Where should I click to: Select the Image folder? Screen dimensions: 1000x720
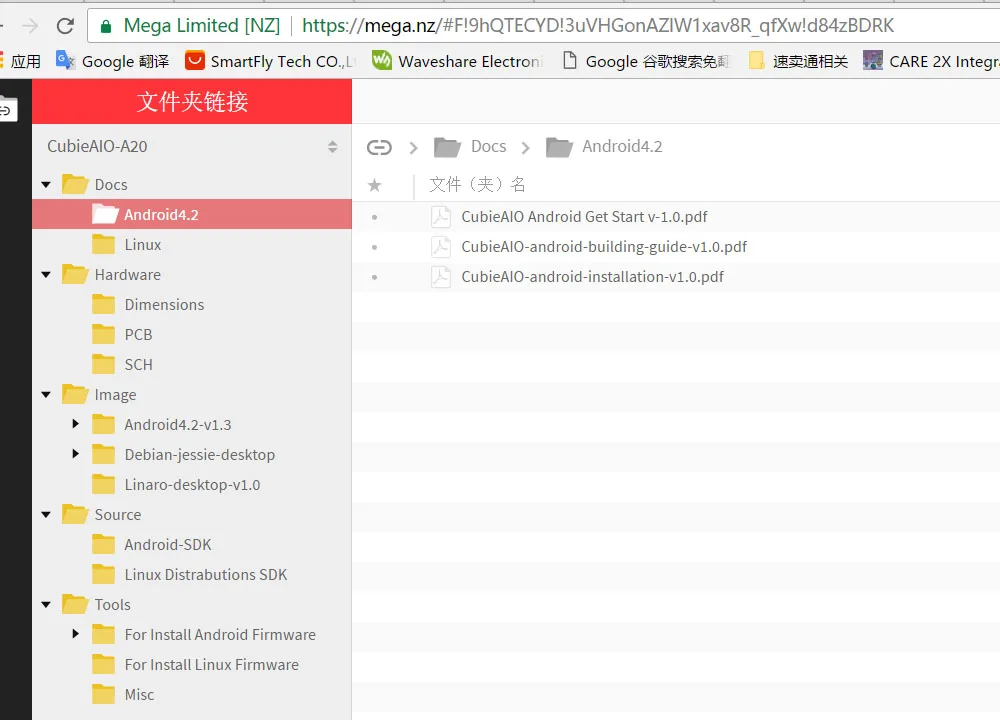click(x=115, y=395)
